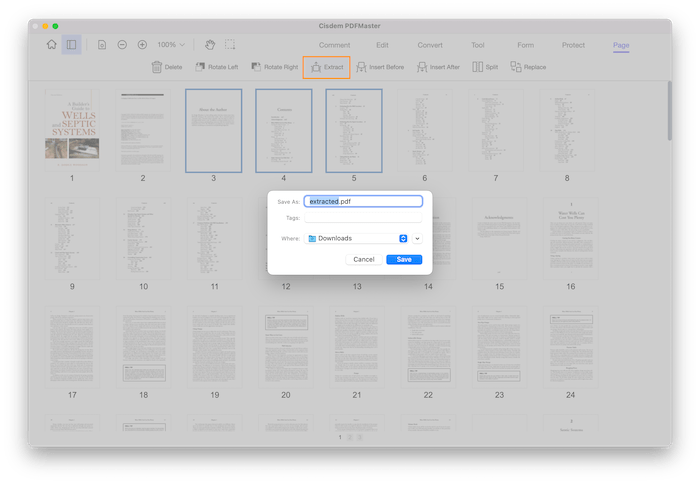Select page 3 About the Author thumbnail

coord(213,130)
